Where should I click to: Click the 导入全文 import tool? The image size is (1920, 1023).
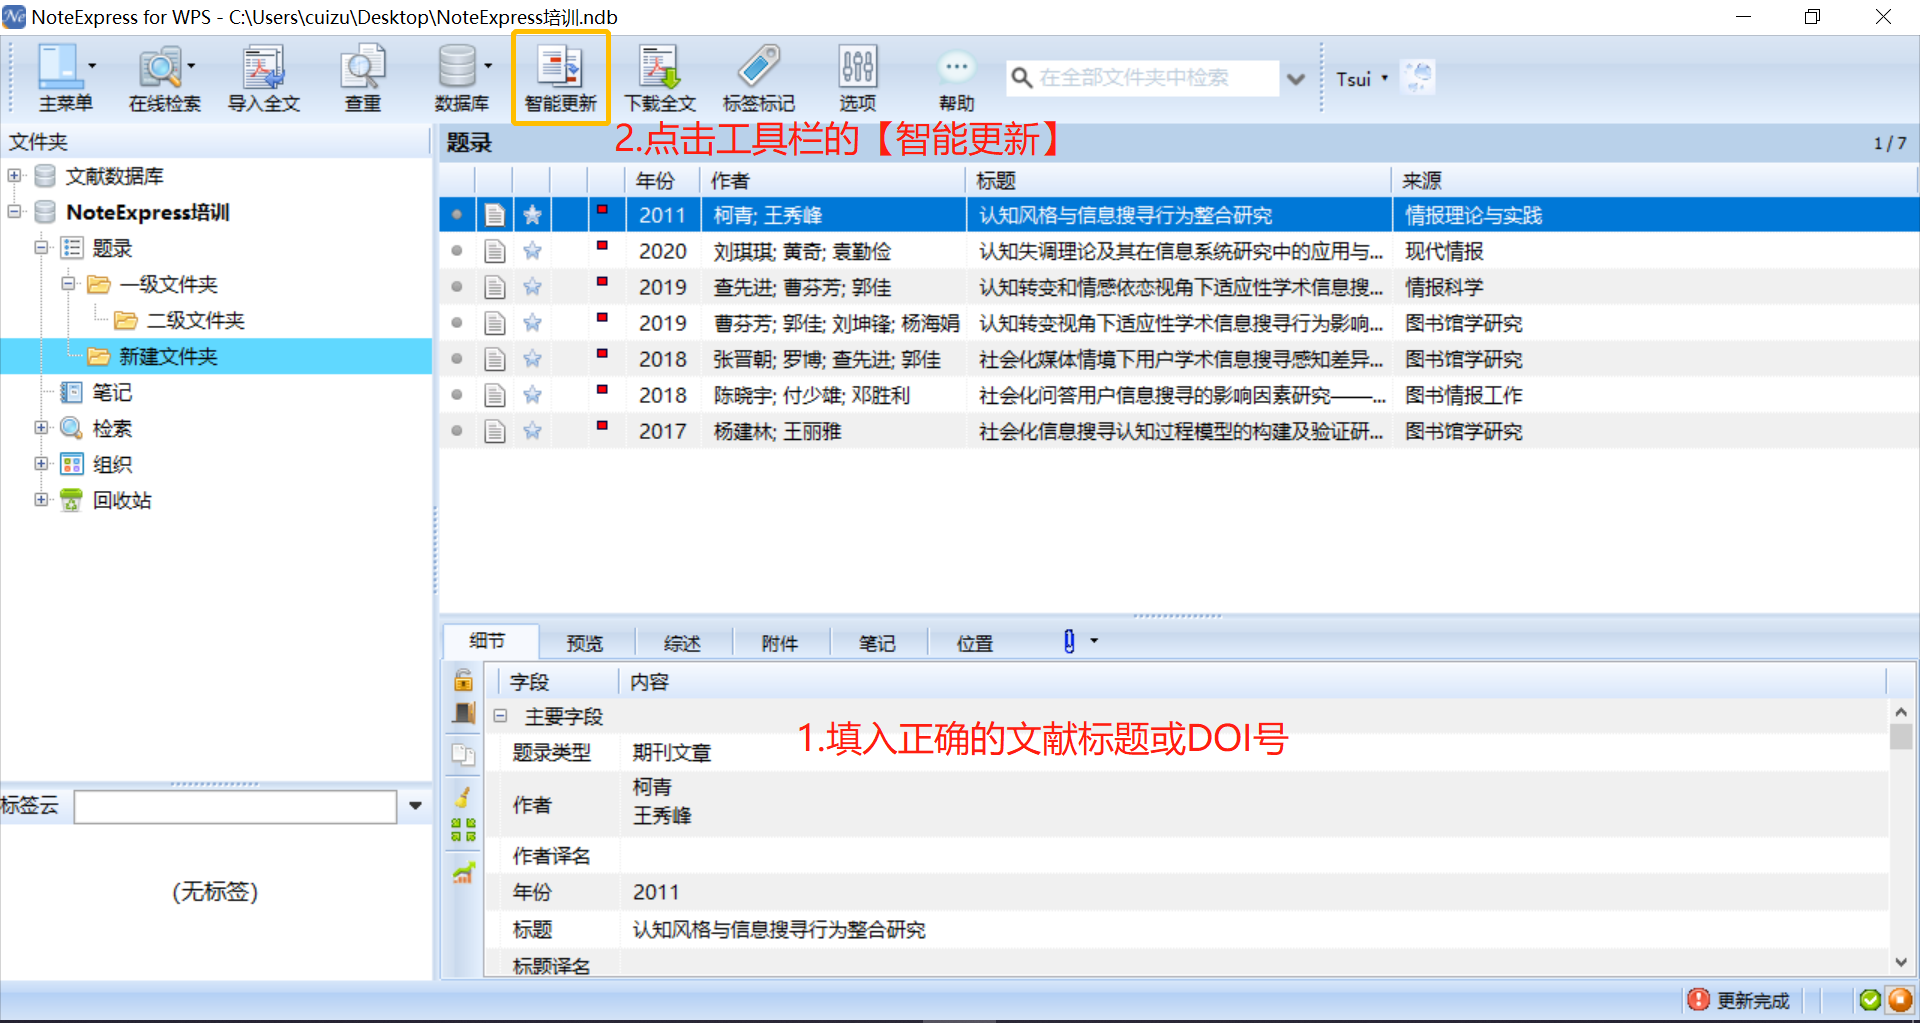point(263,77)
